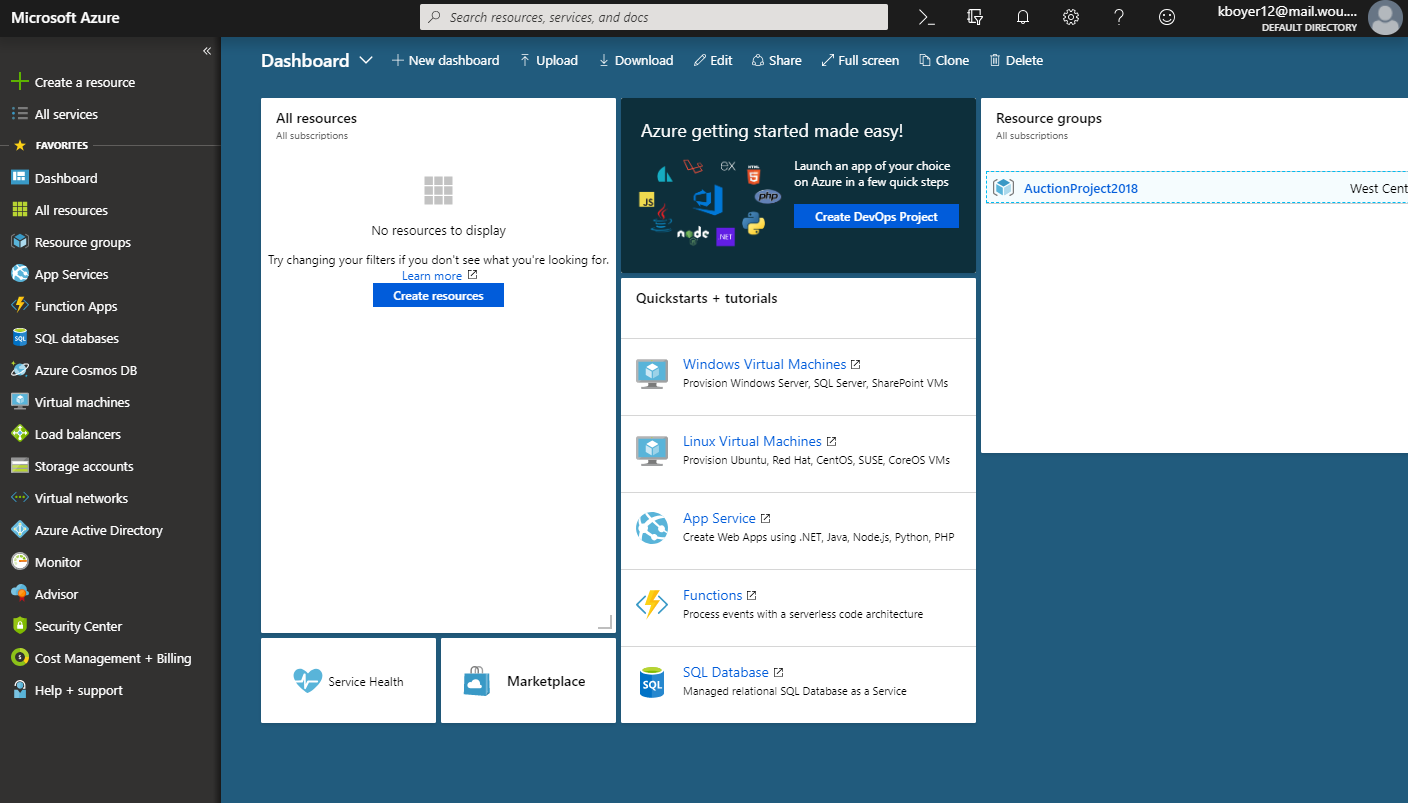The height and width of the screenshot is (803, 1408).
Task: Click the Help + support icon in sidebar
Action: [x=19, y=690]
